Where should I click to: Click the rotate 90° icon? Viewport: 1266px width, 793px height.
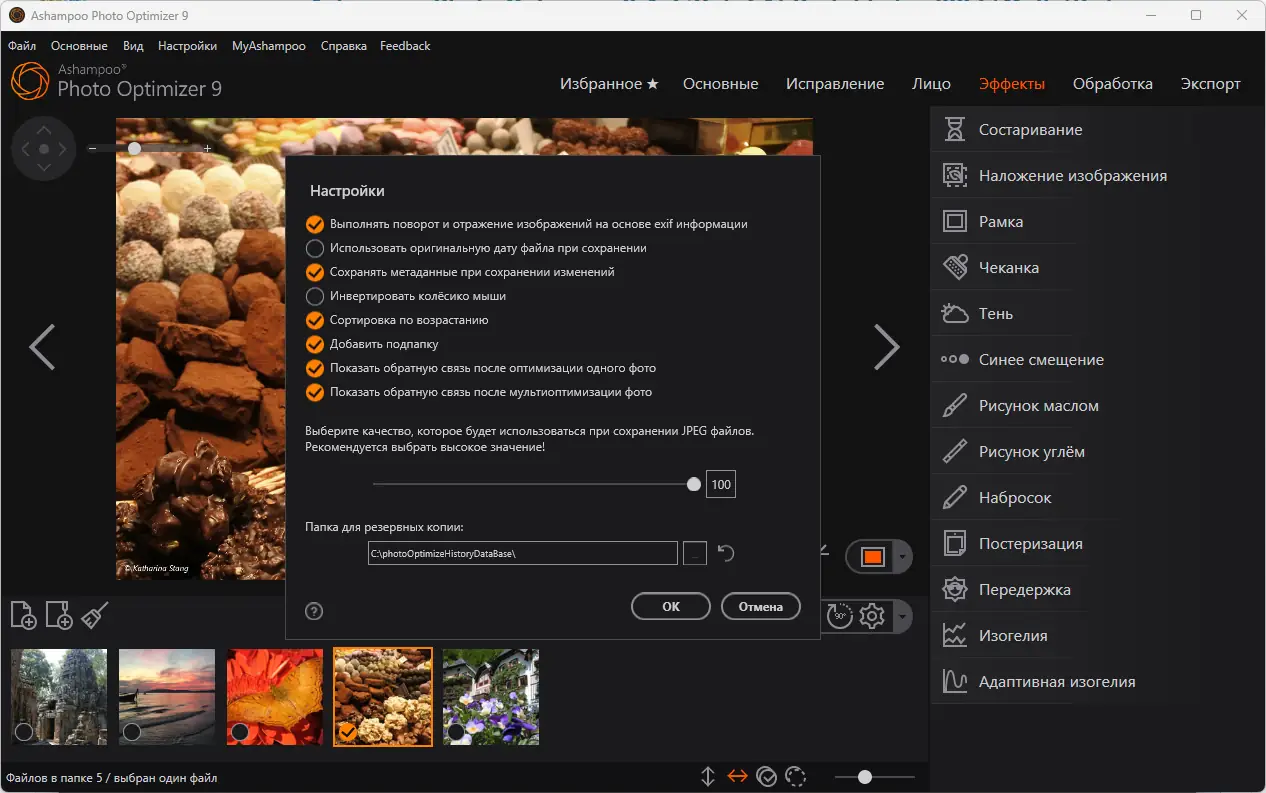(838, 616)
